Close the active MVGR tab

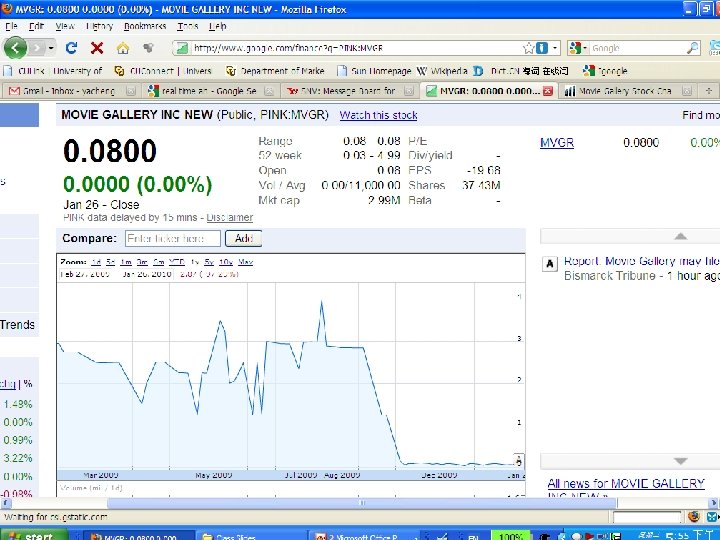click(x=547, y=91)
